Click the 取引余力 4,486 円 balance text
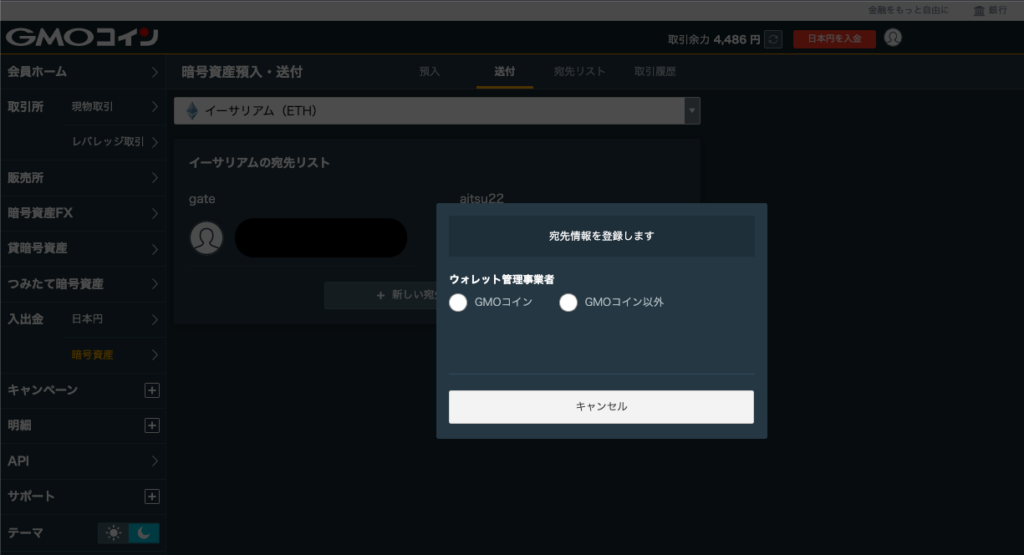Screen dimensions: 1024x555 coord(714,40)
